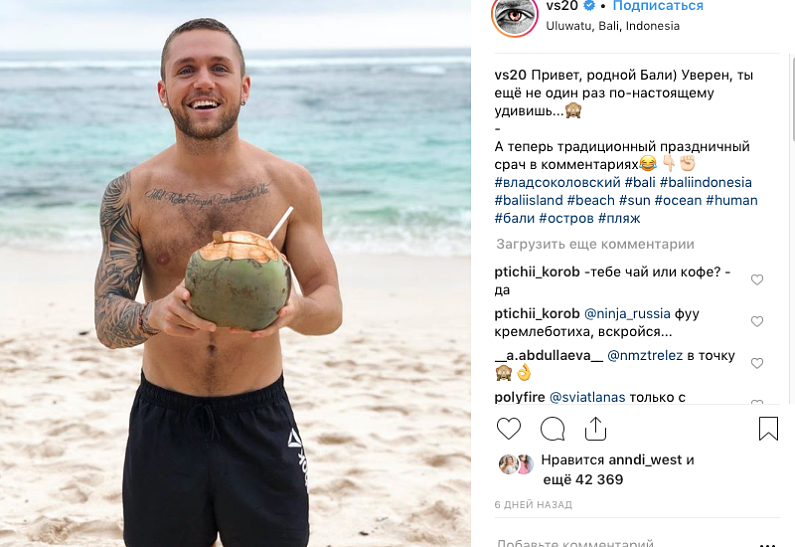Share the post via upload arrow icon

[595, 429]
